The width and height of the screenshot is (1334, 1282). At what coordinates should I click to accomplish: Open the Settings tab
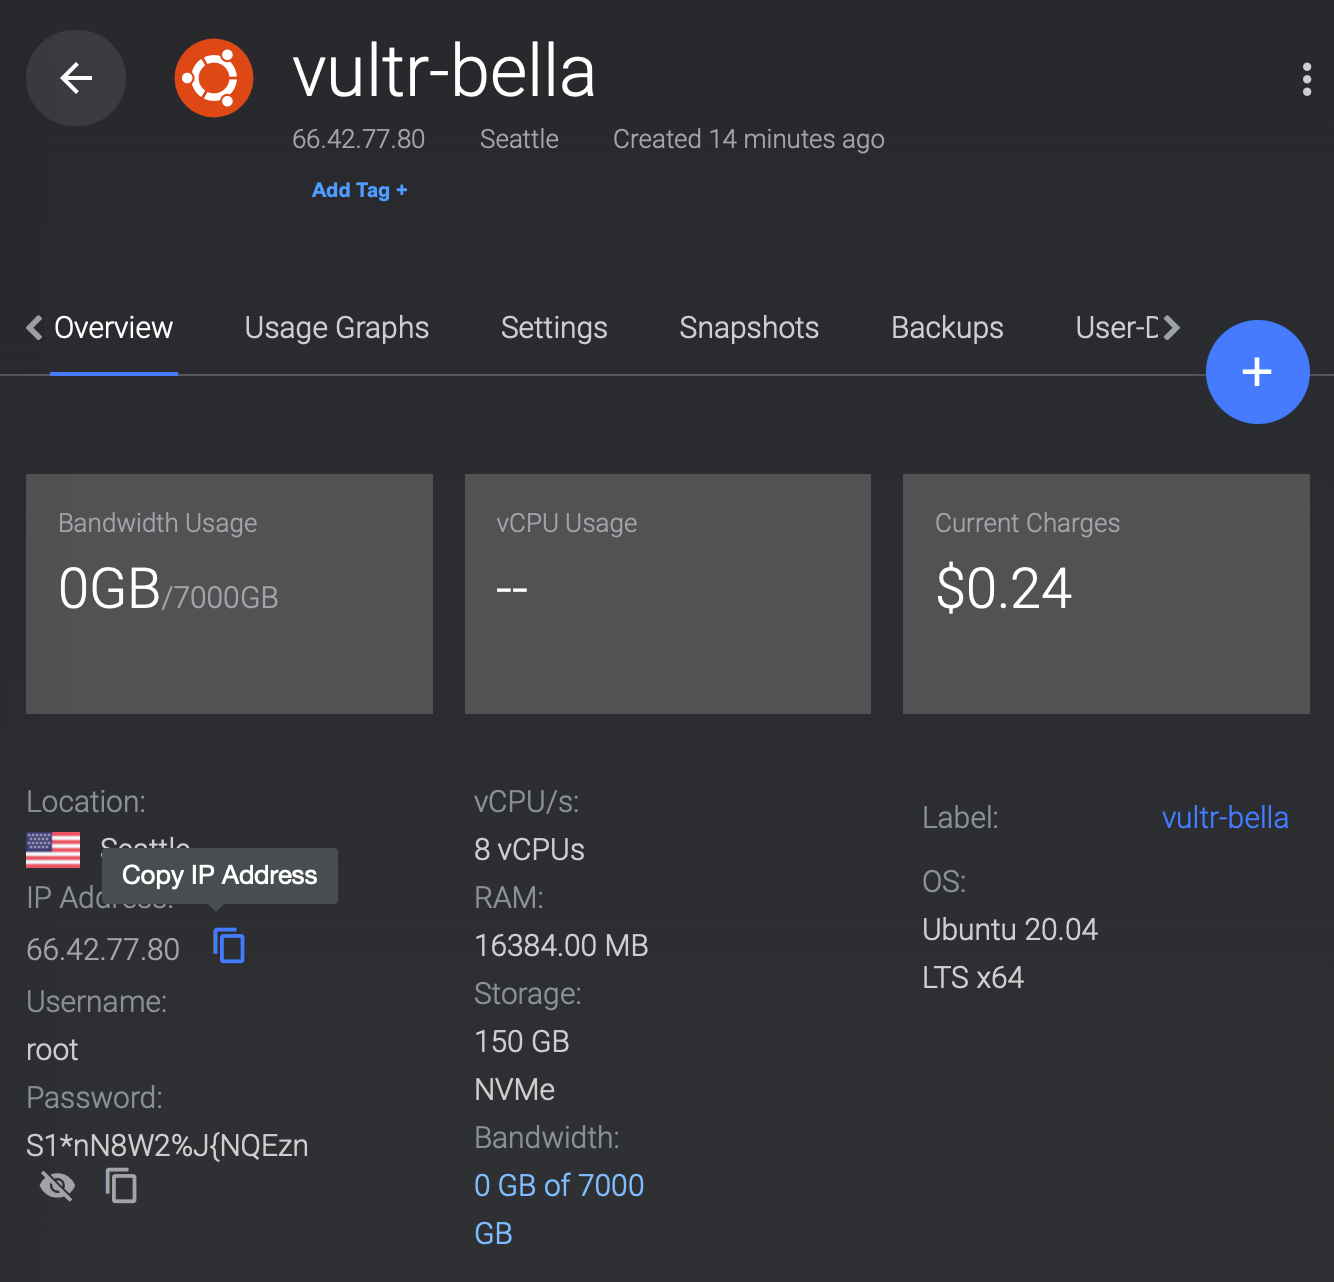[554, 328]
